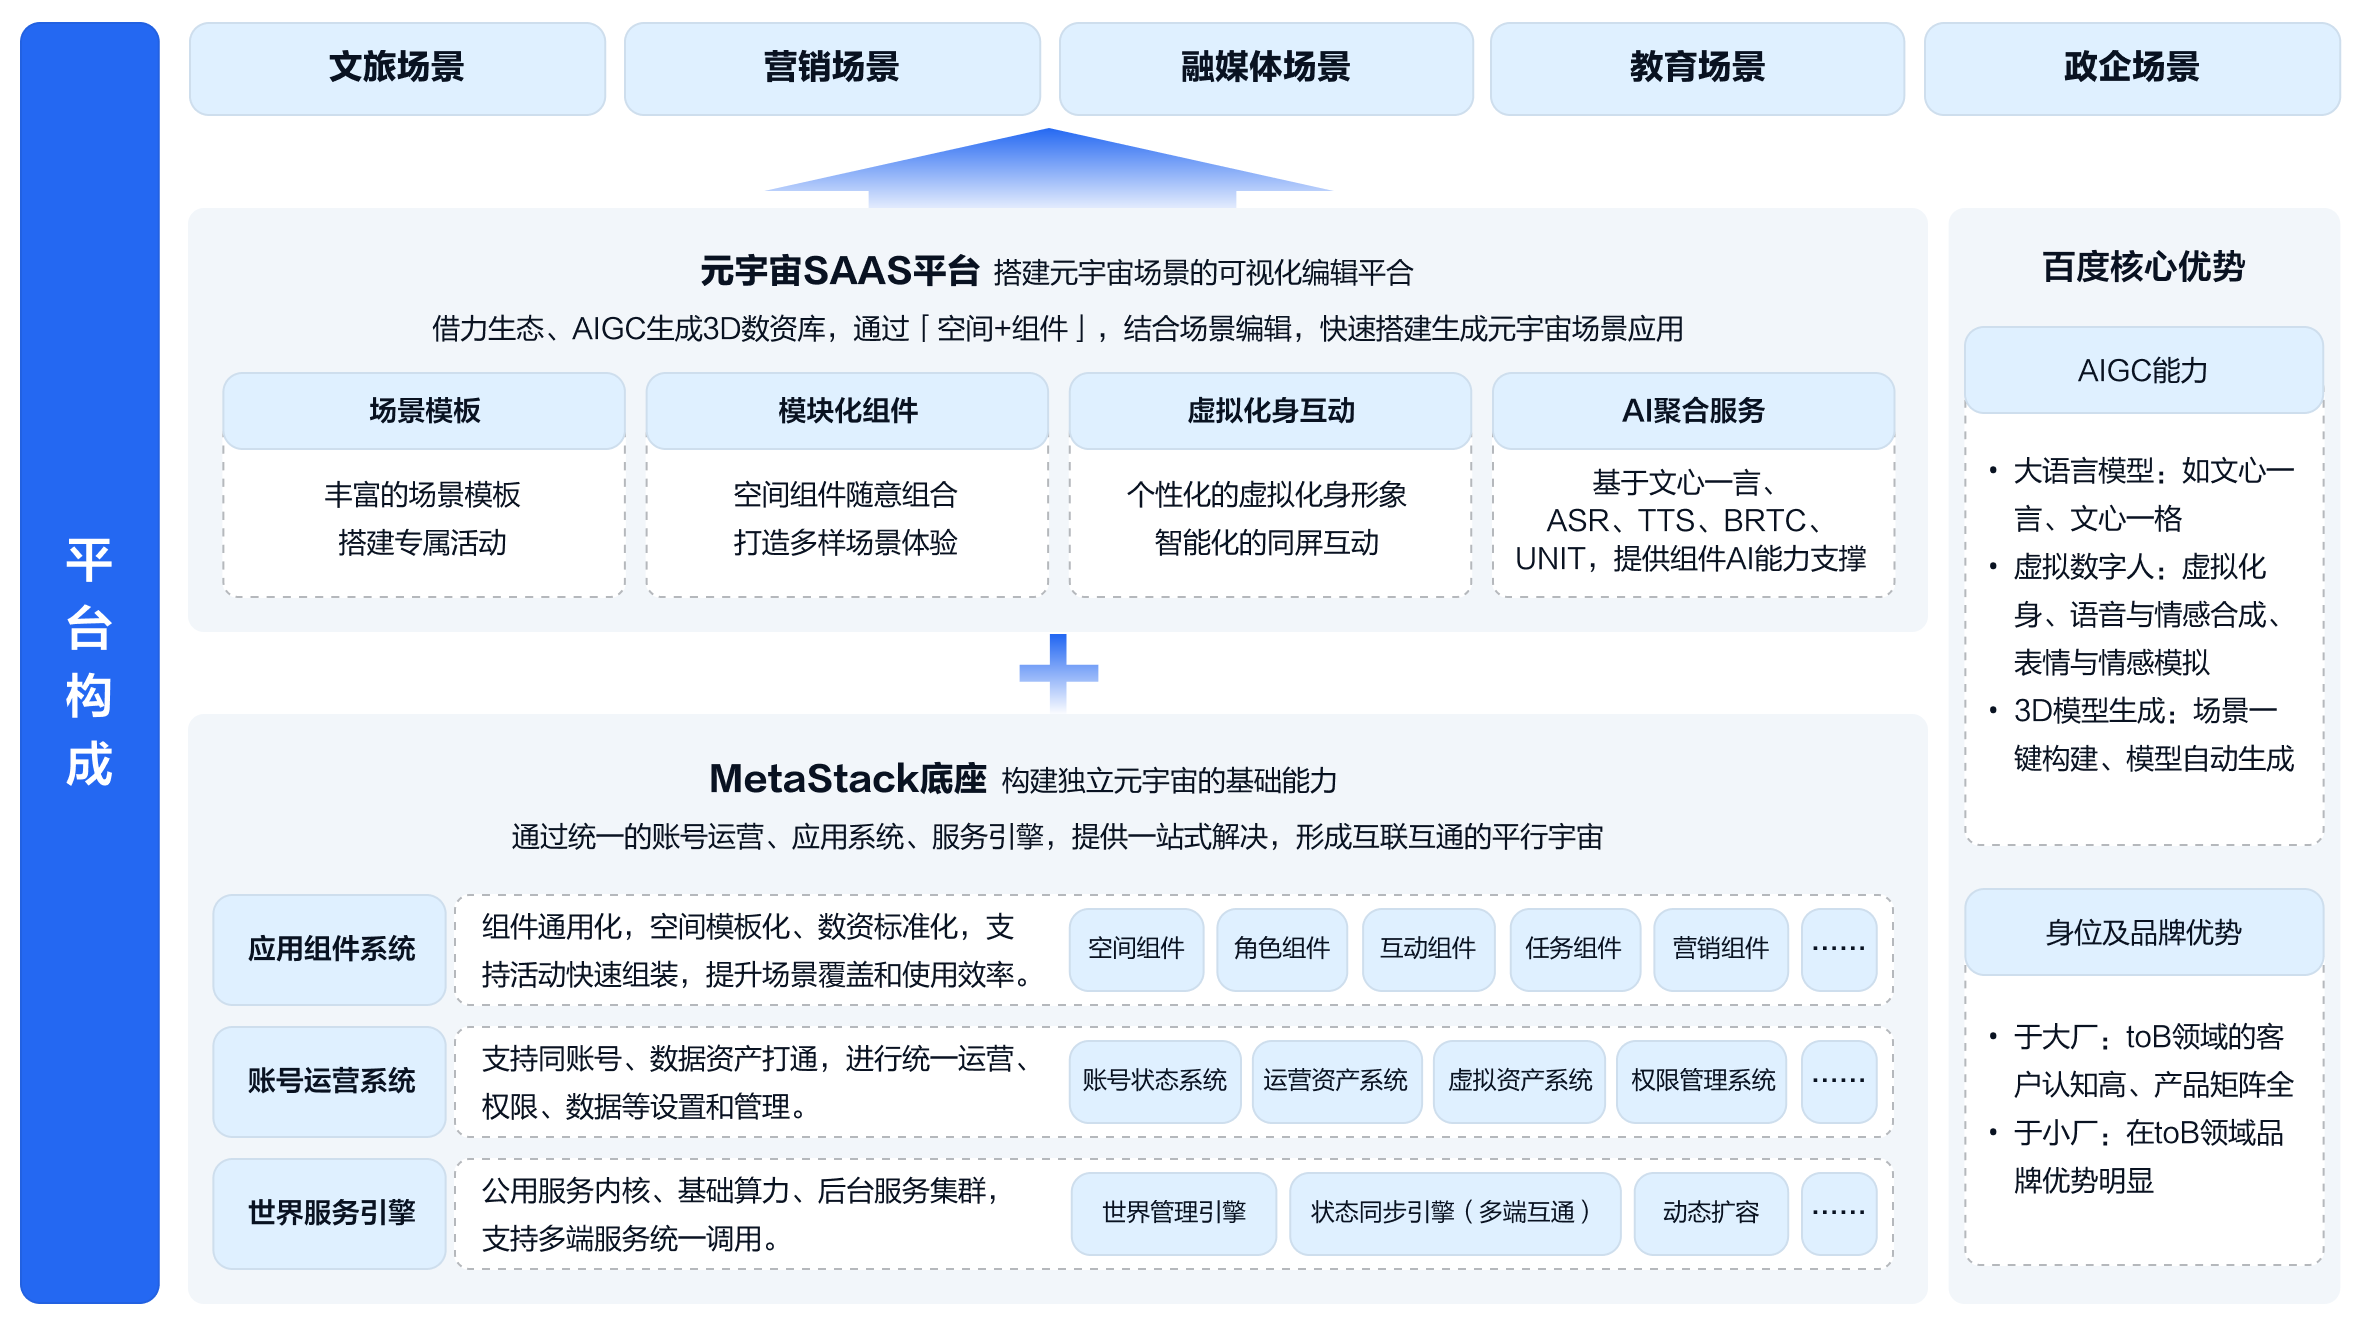
Task: Click the line starting 借力生态、AIGC生成3D数资库
Action: (x=1058, y=328)
